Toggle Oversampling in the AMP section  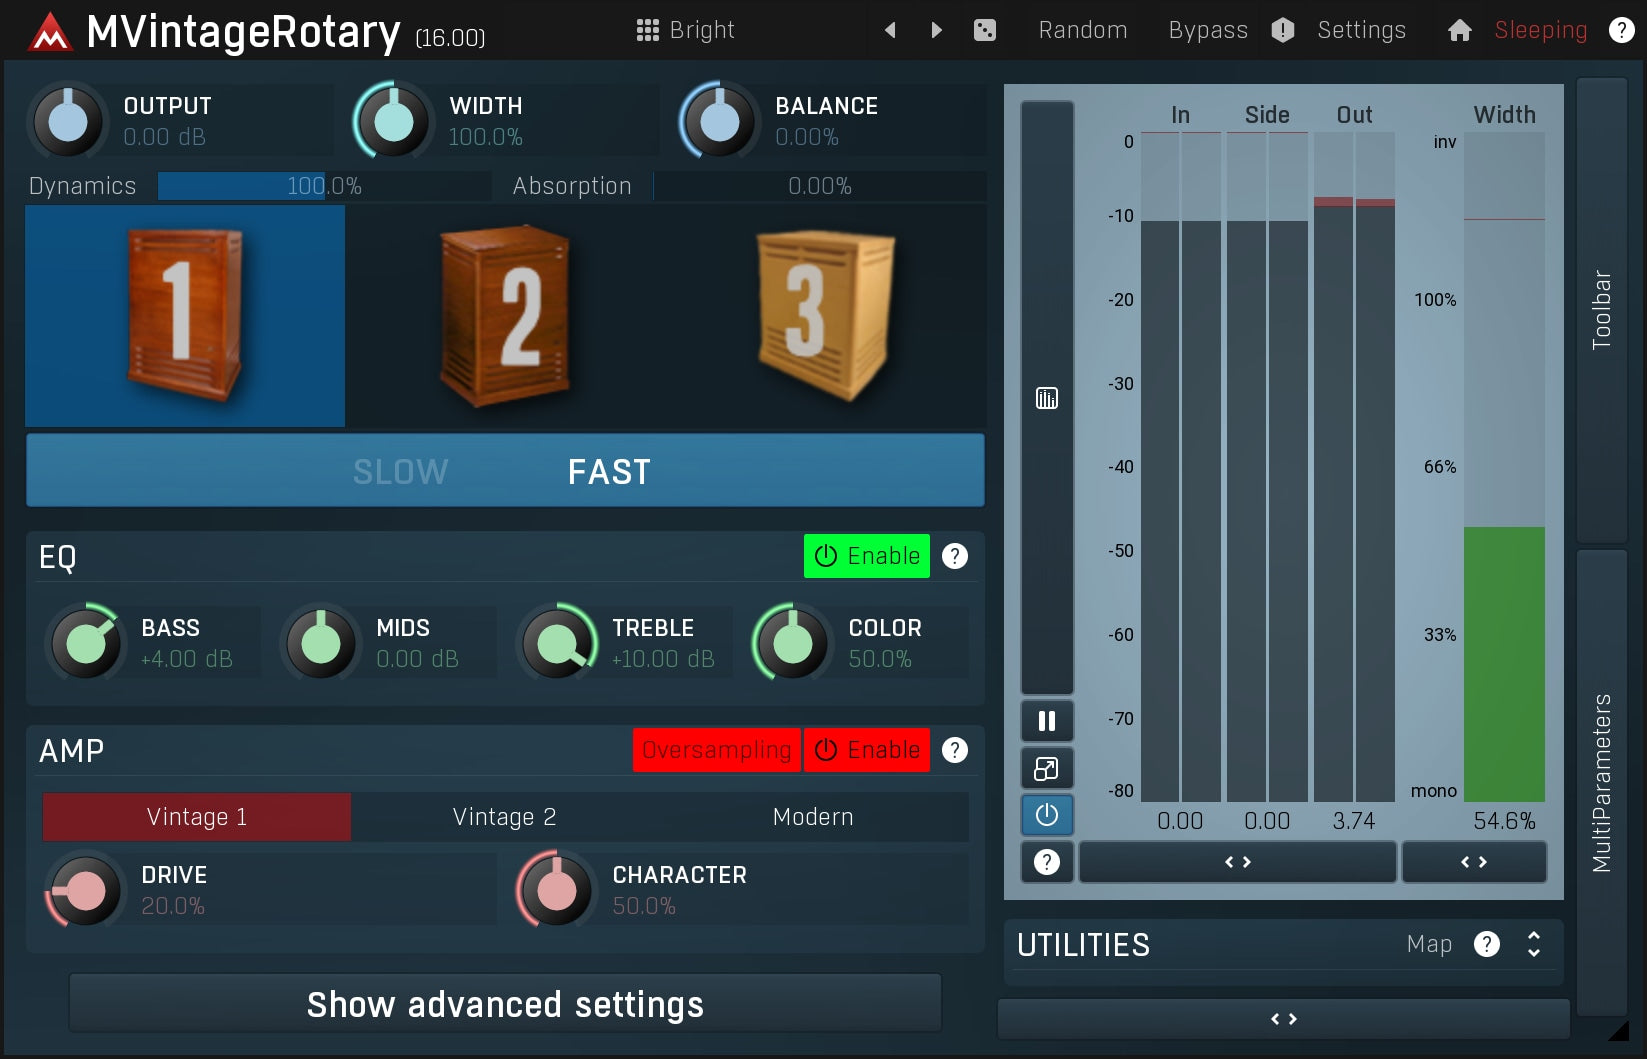(716, 749)
